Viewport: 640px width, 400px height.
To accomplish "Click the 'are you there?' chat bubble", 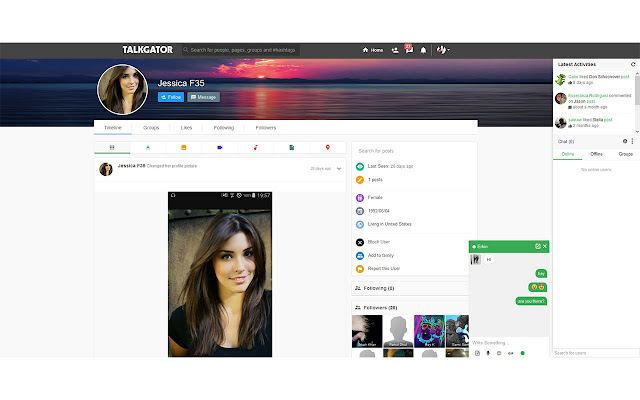I will tap(531, 301).
